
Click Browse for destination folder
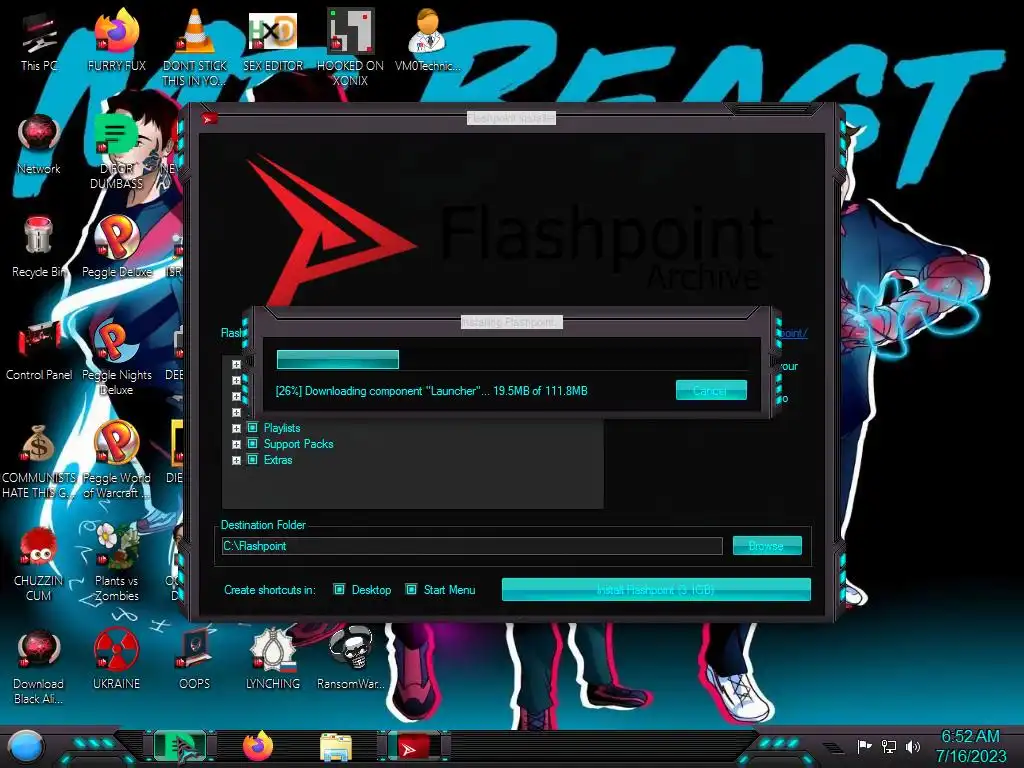pyautogui.click(x=767, y=546)
